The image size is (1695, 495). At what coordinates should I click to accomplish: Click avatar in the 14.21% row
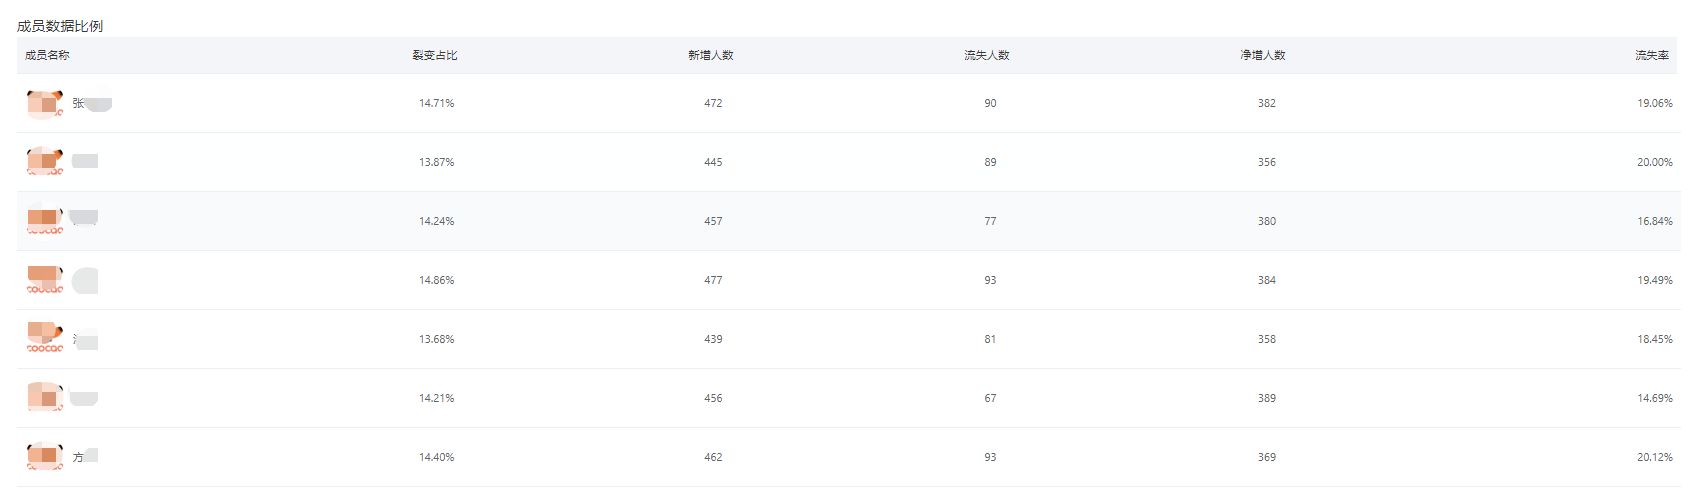(45, 397)
